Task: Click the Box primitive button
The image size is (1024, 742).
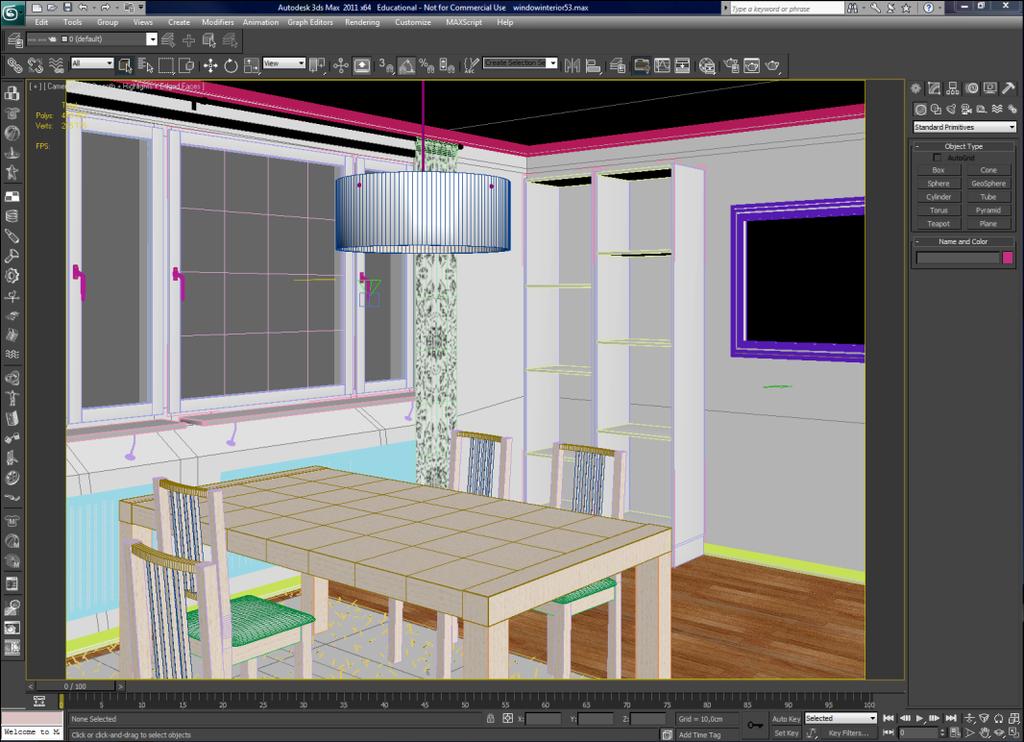Action: coord(938,170)
